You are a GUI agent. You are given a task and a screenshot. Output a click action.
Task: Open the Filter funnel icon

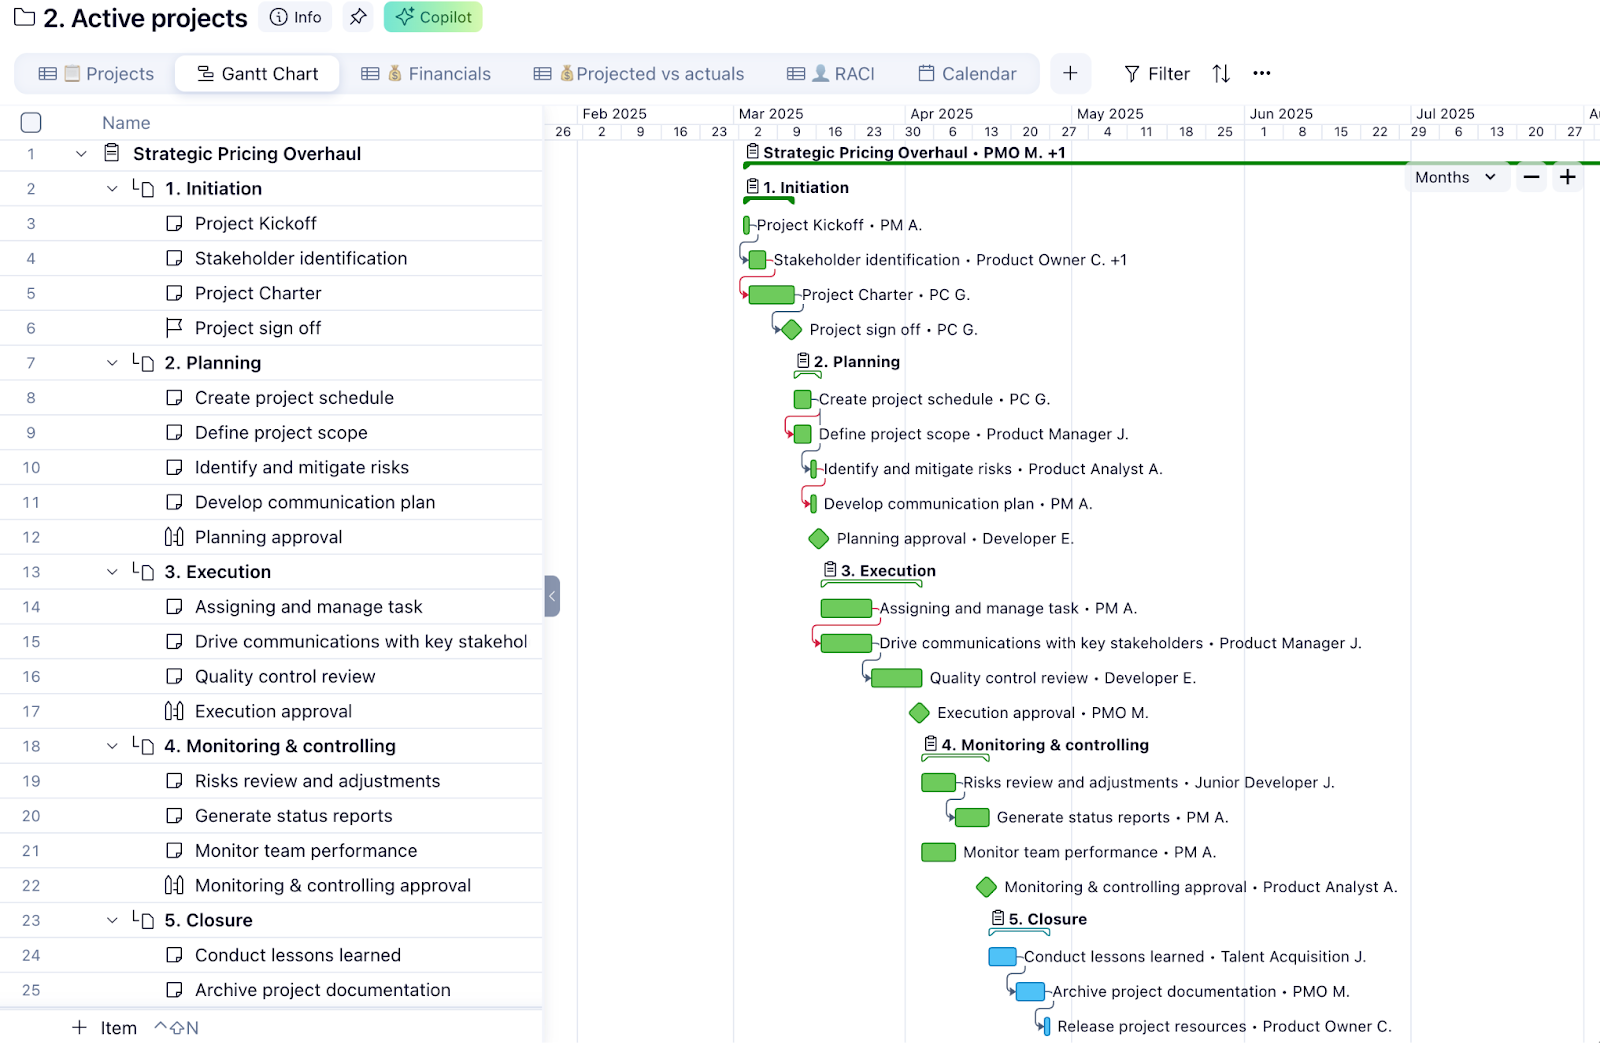(1130, 73)
